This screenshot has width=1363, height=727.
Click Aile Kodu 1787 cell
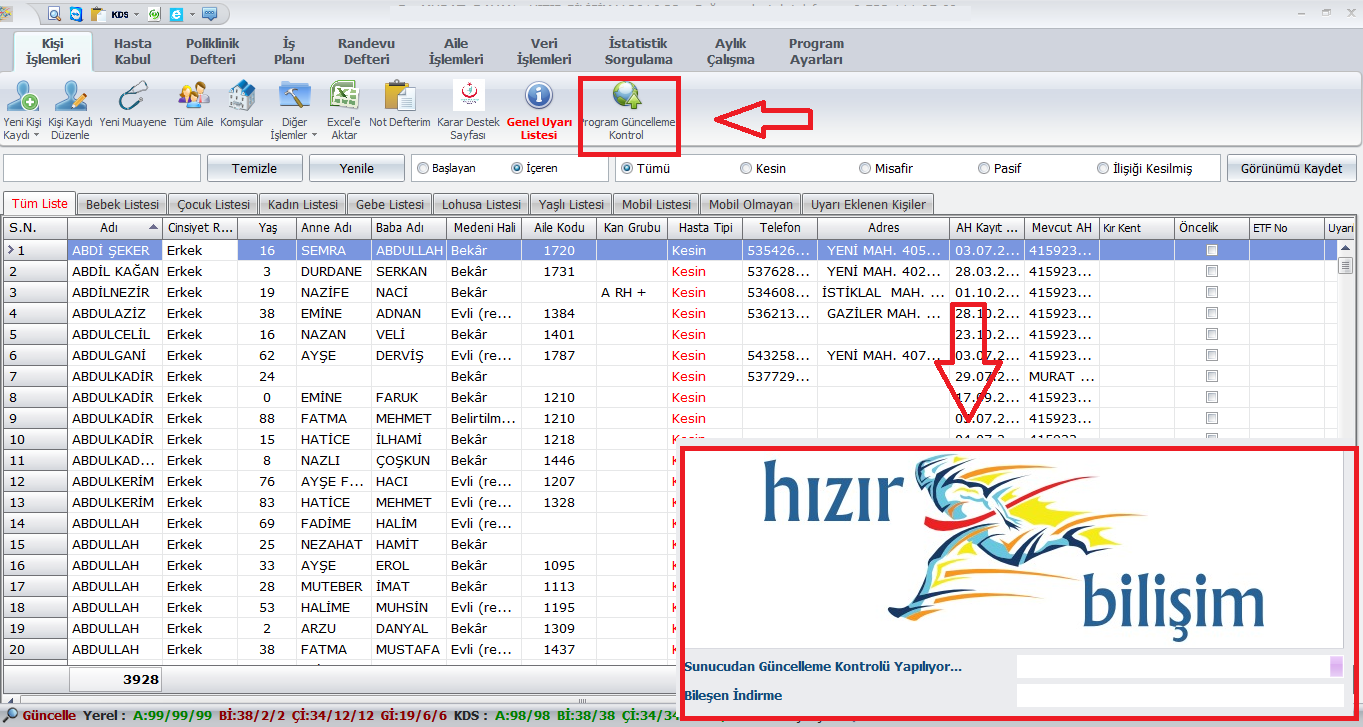[559, 355]
